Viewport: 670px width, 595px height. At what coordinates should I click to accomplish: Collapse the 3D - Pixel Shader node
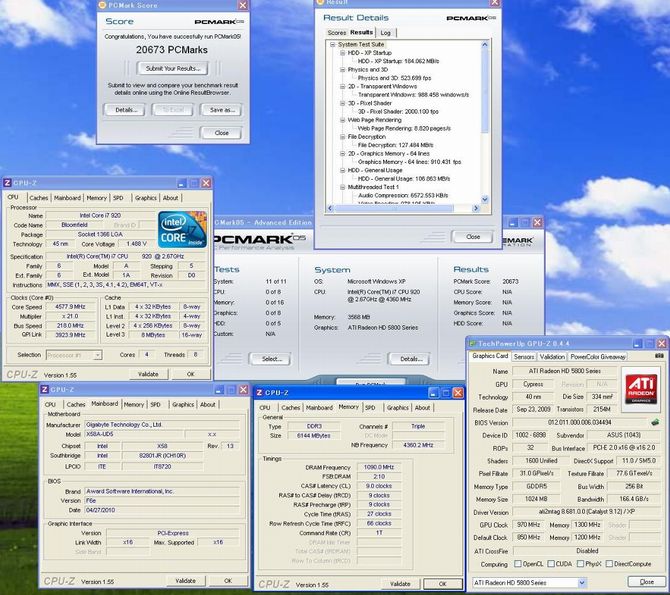(342, 103)
